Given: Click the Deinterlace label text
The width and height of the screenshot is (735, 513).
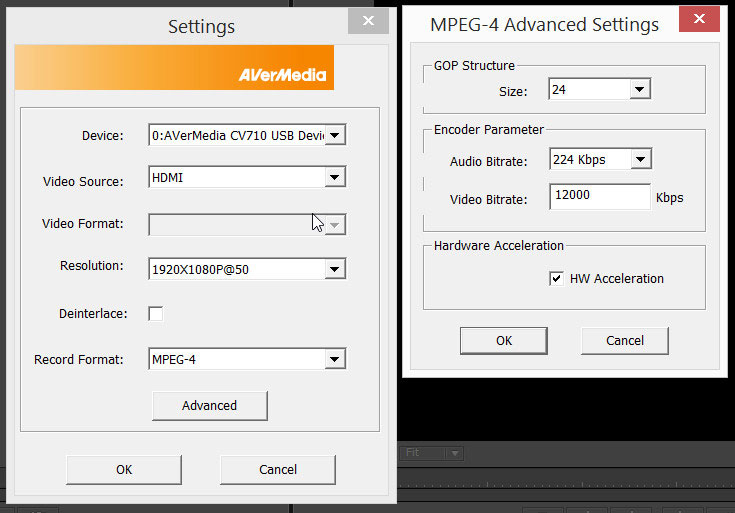Looking at the screenshot, I should [x=93, y=314].
